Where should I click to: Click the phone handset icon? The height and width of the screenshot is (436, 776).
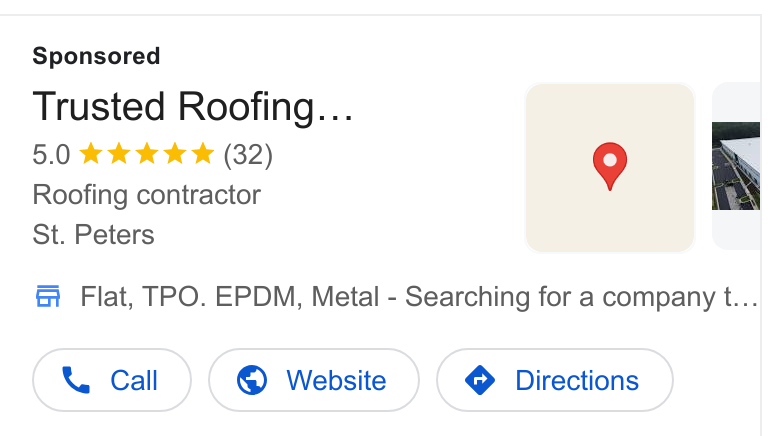[76, 380]
